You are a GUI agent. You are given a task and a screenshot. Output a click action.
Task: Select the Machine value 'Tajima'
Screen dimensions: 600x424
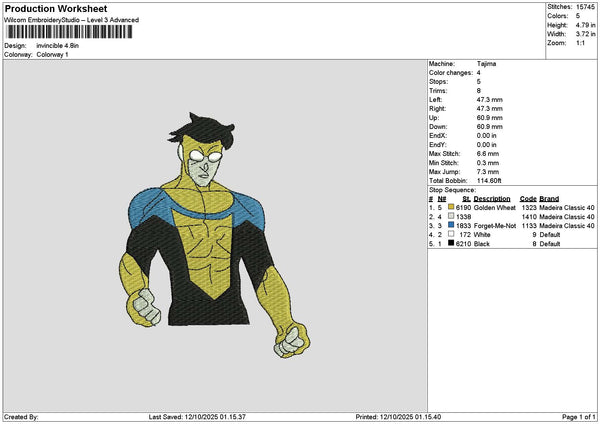tap(486, 64)
